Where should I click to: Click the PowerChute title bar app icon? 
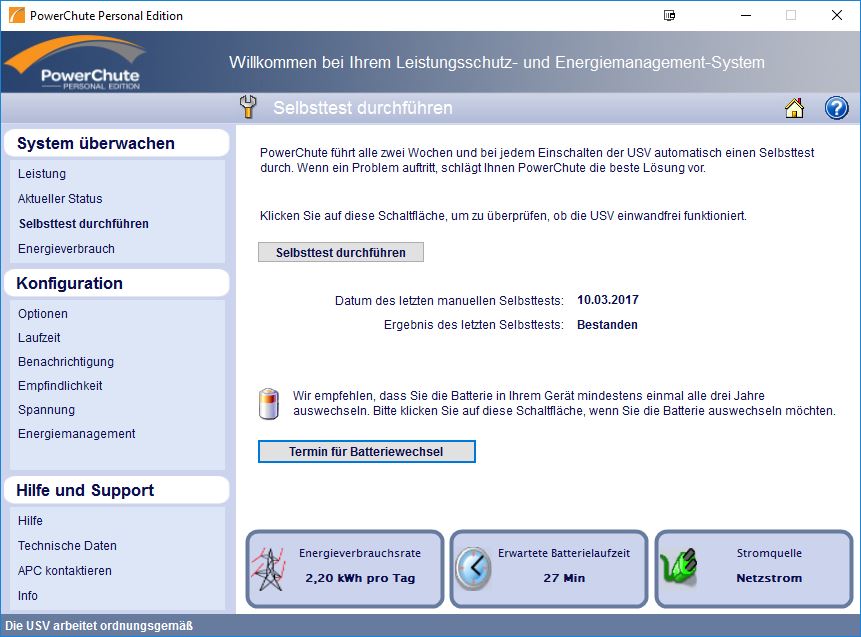point(16,15)
